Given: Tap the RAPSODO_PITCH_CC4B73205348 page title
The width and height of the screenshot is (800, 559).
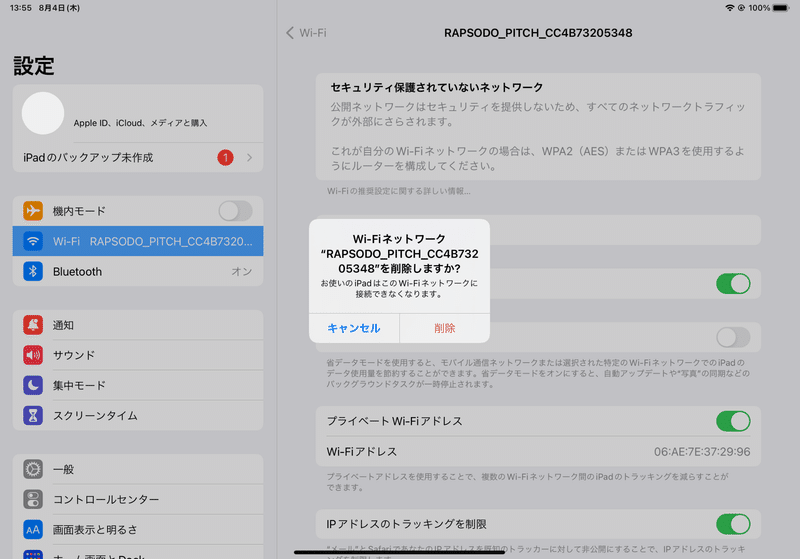Looking at the screenshot, I should click(538, 33).
